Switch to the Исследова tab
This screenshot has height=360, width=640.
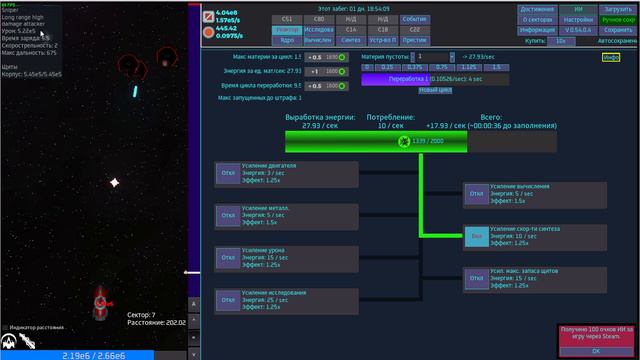pos(319,30)
